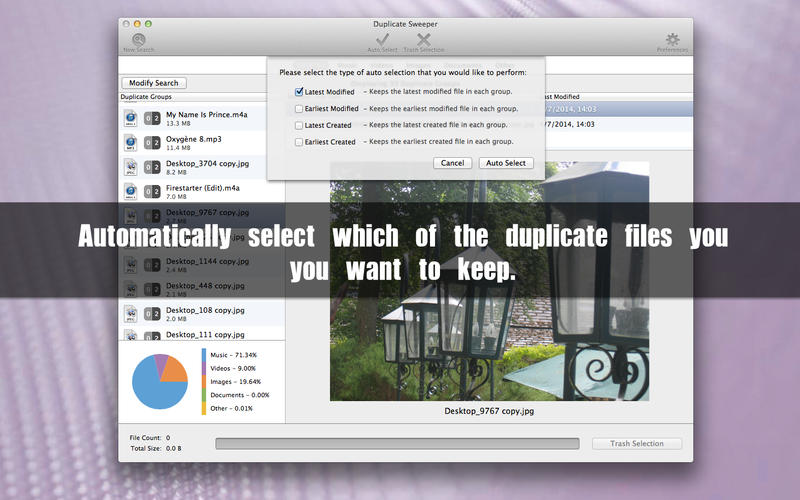Check the Earliest Created option

299,142
